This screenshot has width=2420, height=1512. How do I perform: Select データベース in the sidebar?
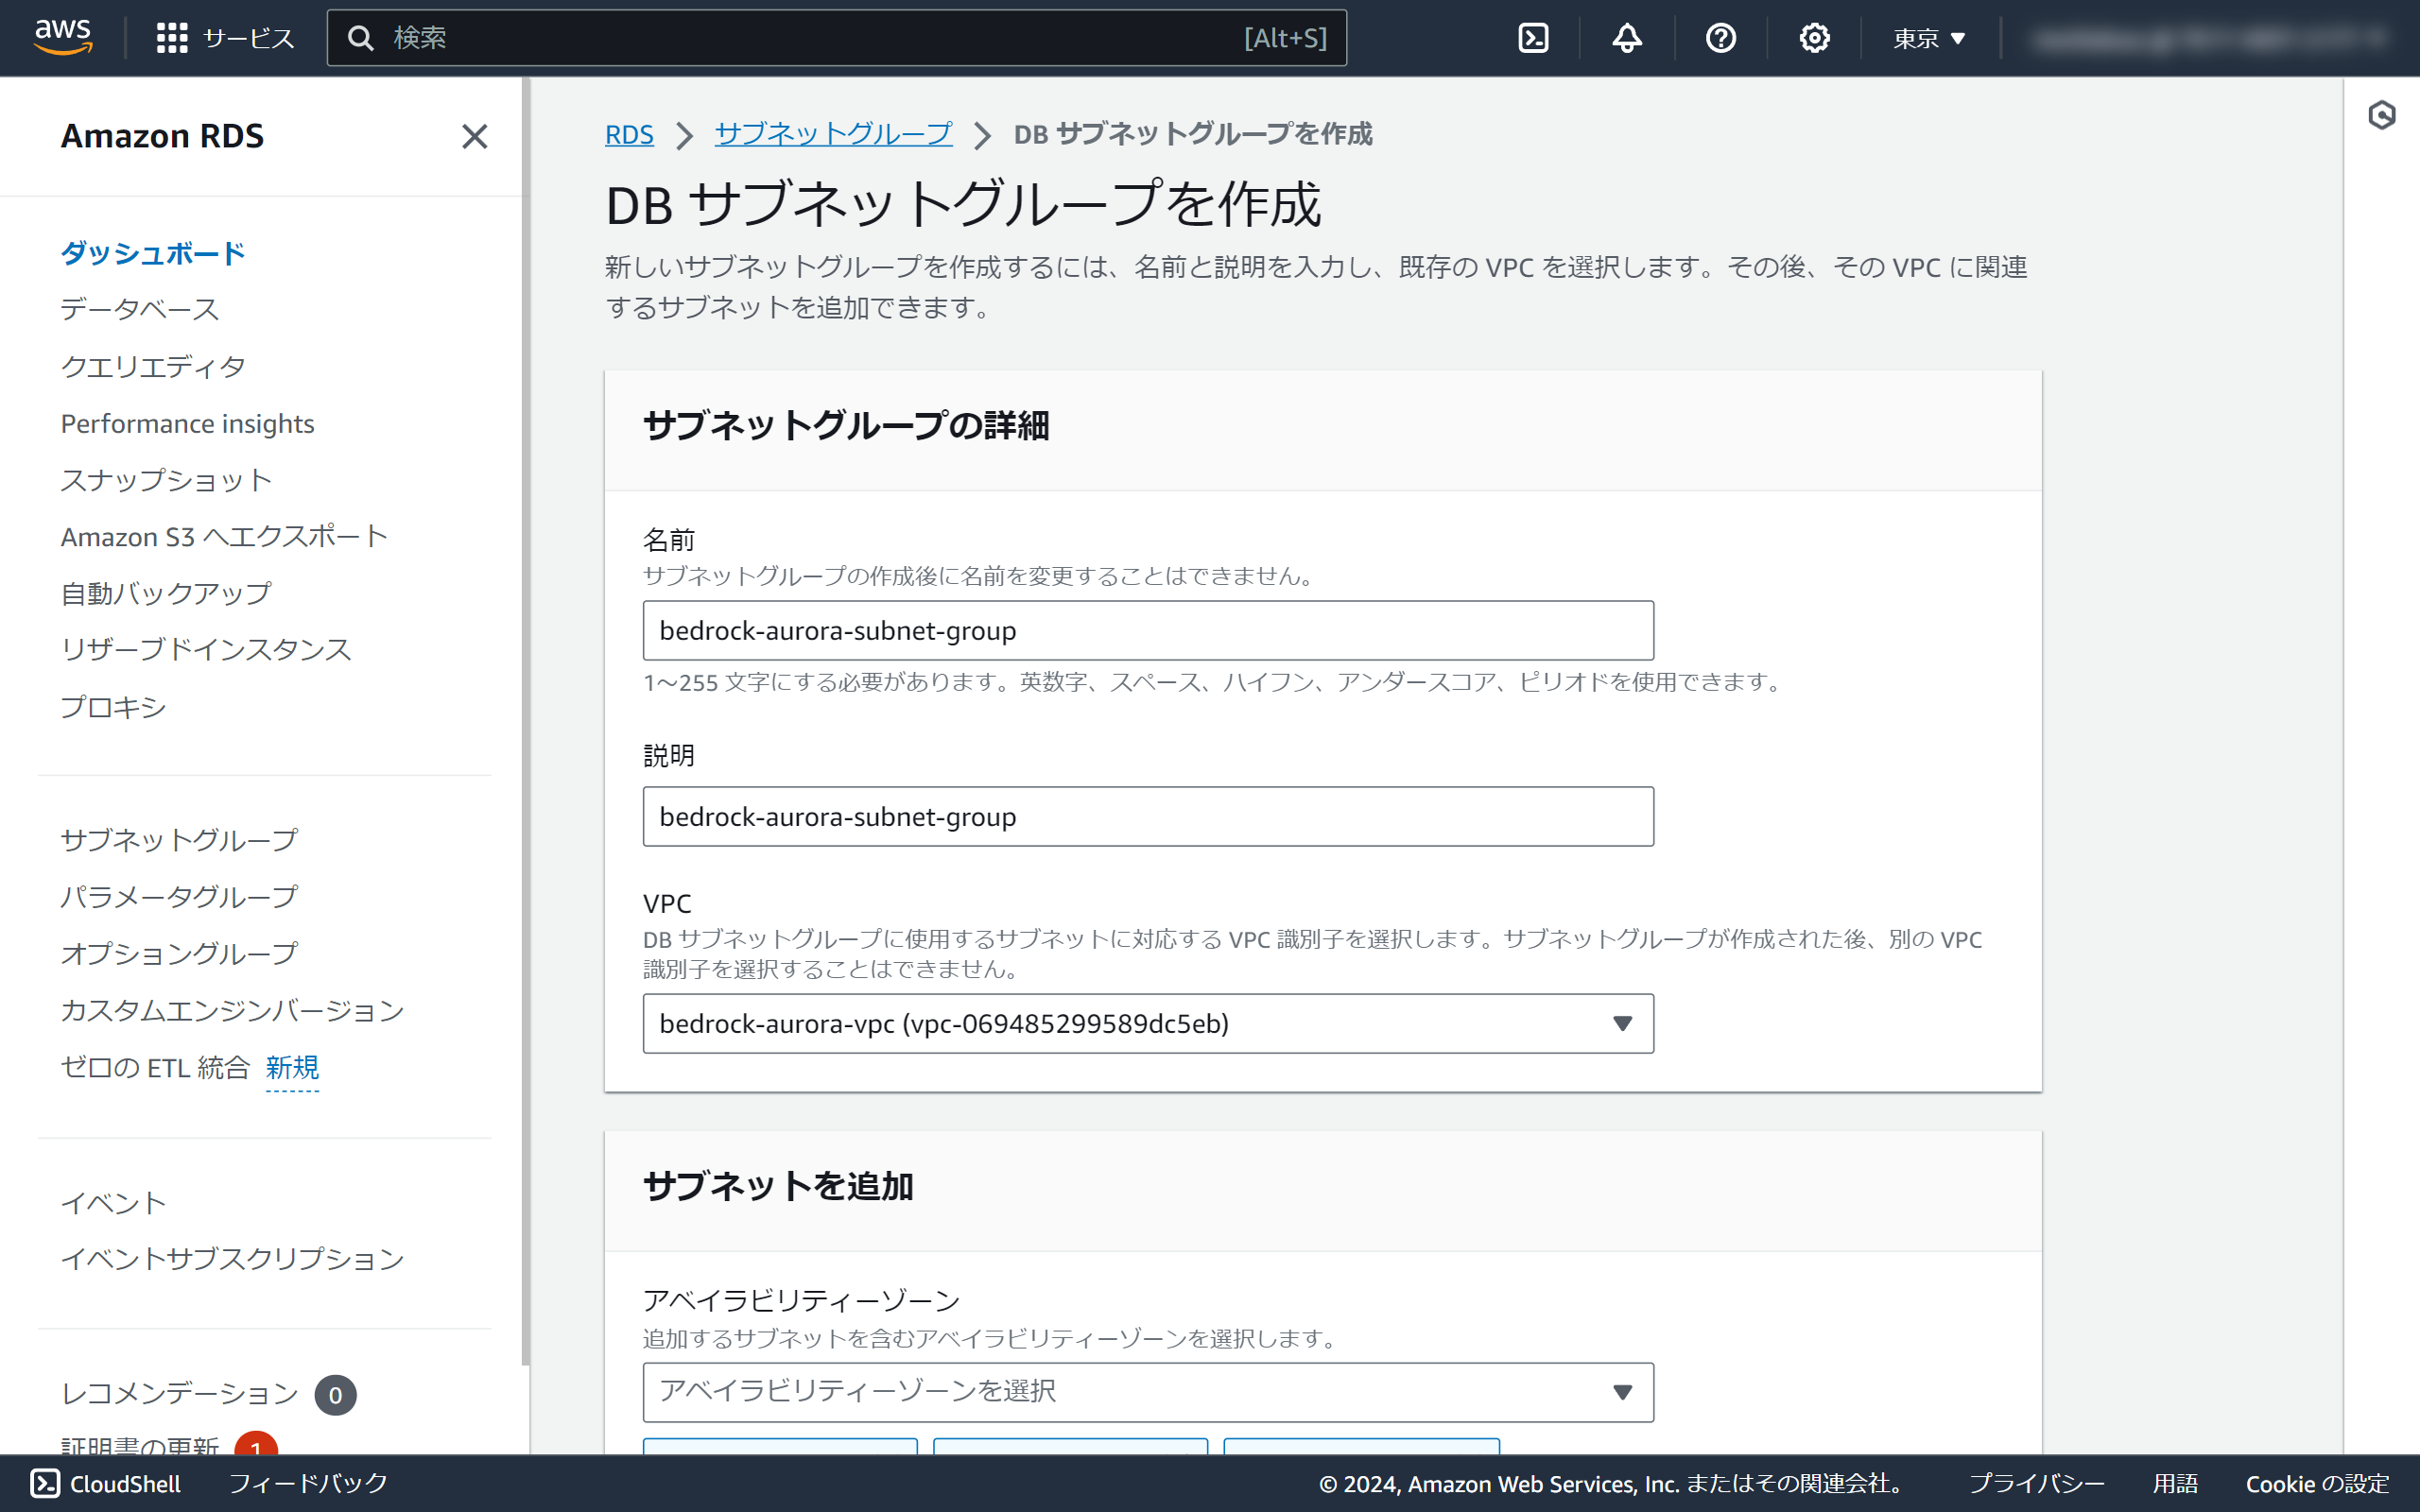point(139,309)
